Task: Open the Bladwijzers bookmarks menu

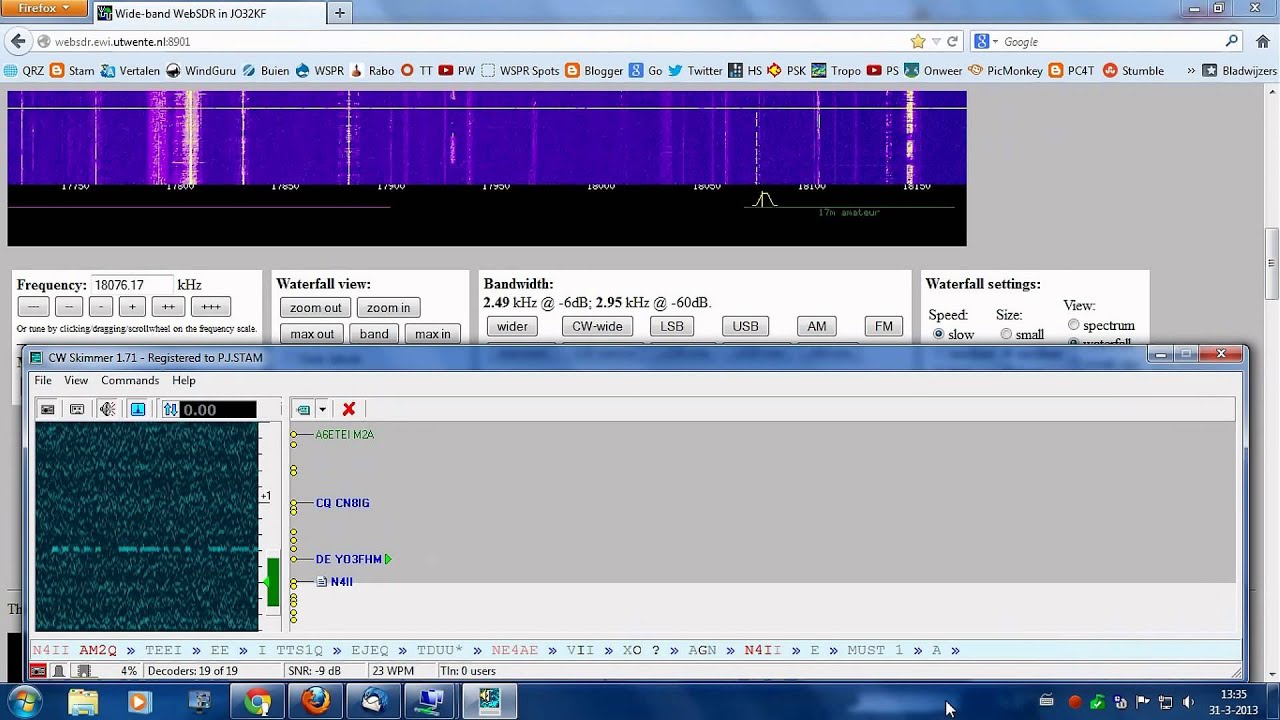Action: tap(1240, 71)
